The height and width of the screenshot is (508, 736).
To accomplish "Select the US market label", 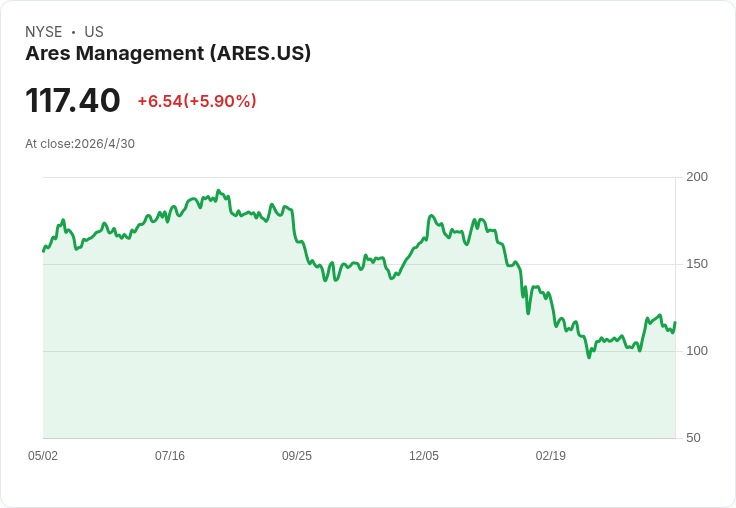I will point(94,32).
